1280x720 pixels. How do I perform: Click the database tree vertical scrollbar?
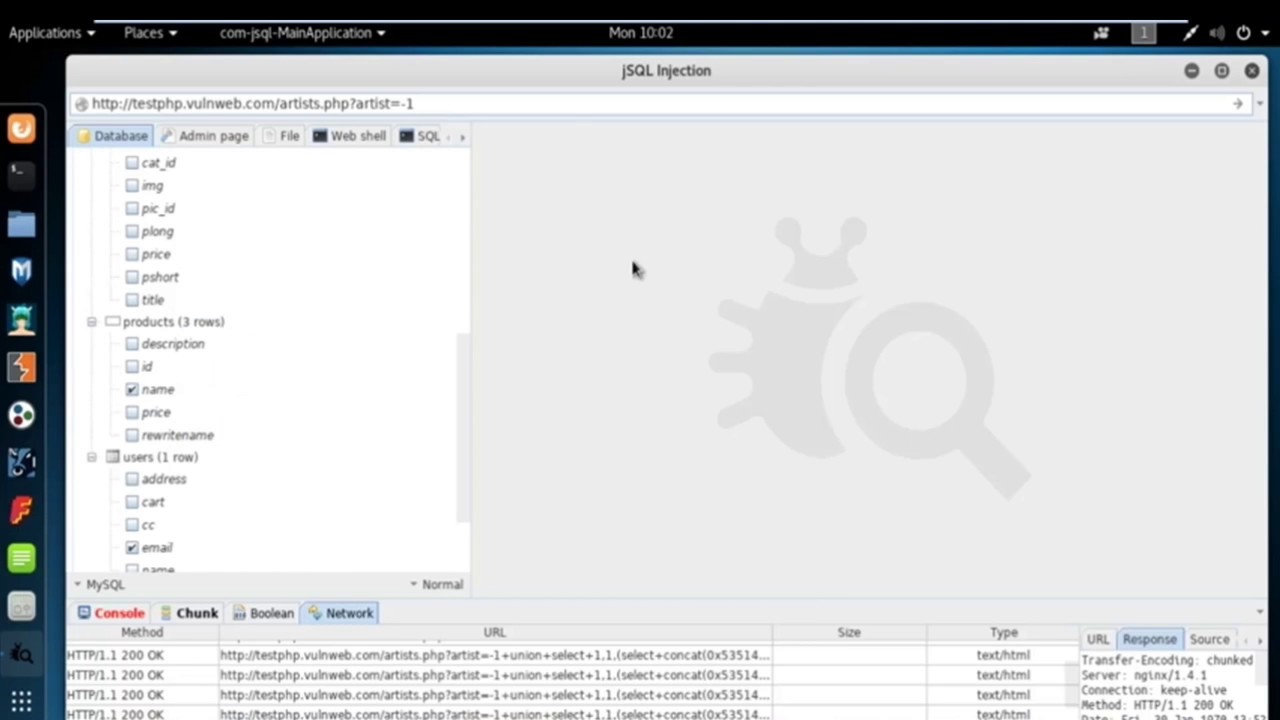click(463, 428)
